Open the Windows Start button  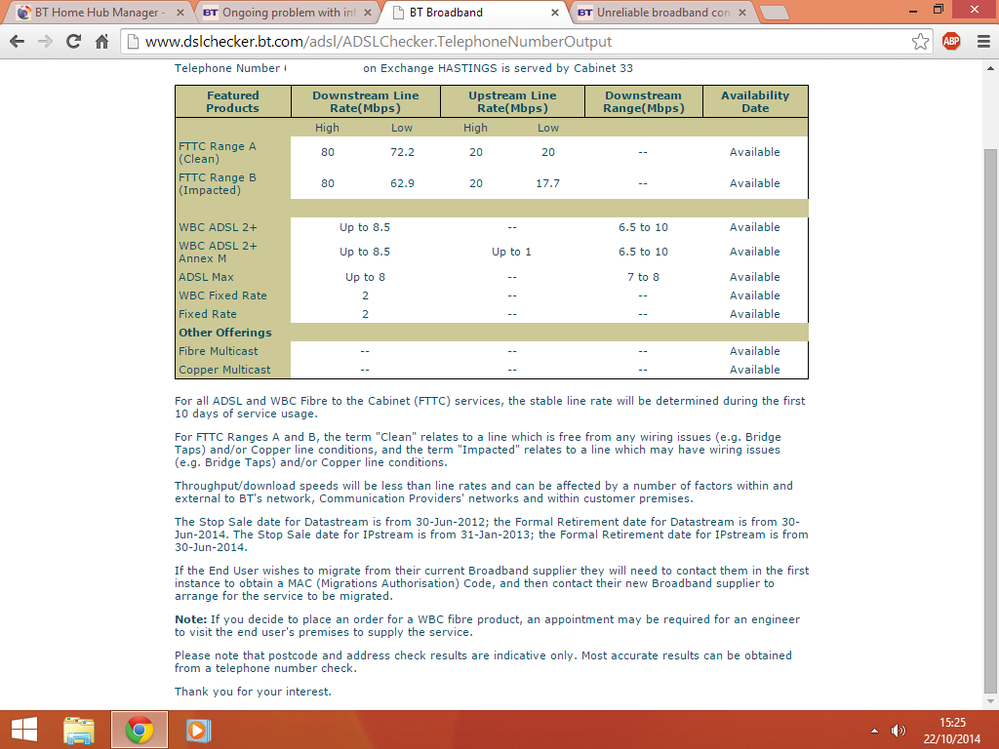pyautogui.click(x=24, y=730)
